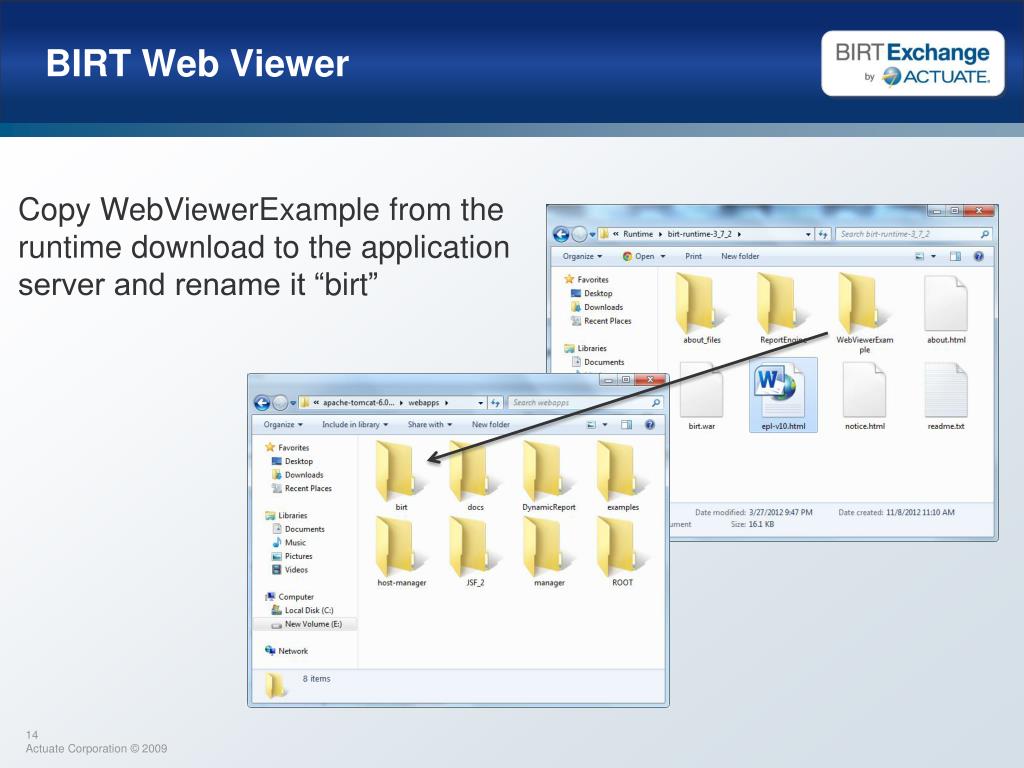Select the birt.war file

tap(701, 396)
